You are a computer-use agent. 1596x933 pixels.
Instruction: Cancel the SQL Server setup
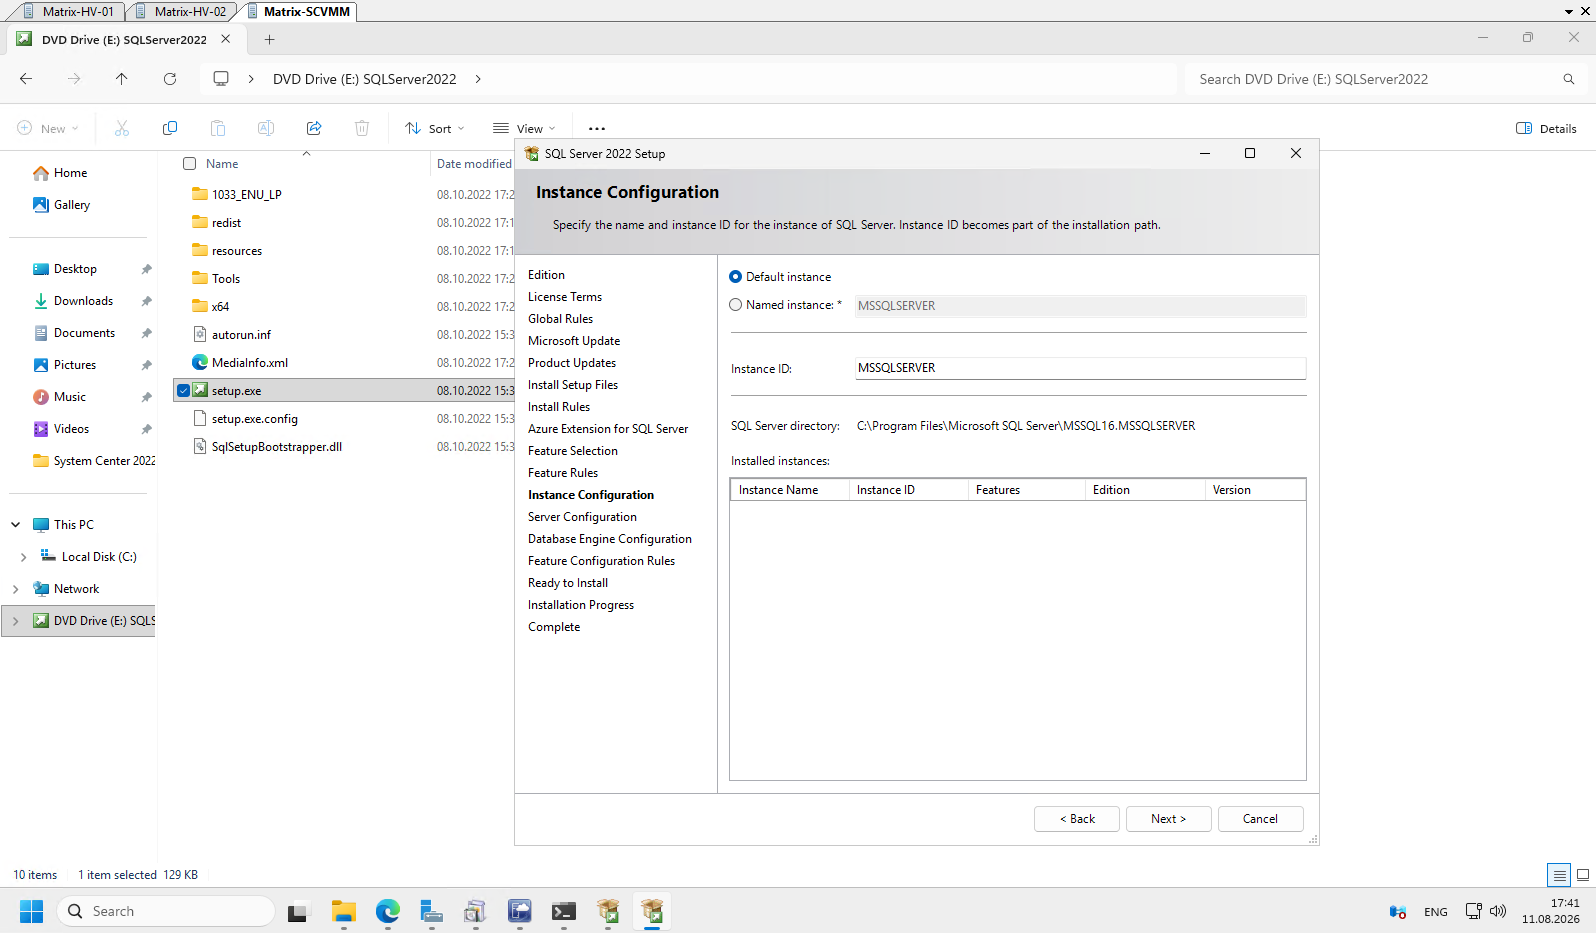point(1261,819)
